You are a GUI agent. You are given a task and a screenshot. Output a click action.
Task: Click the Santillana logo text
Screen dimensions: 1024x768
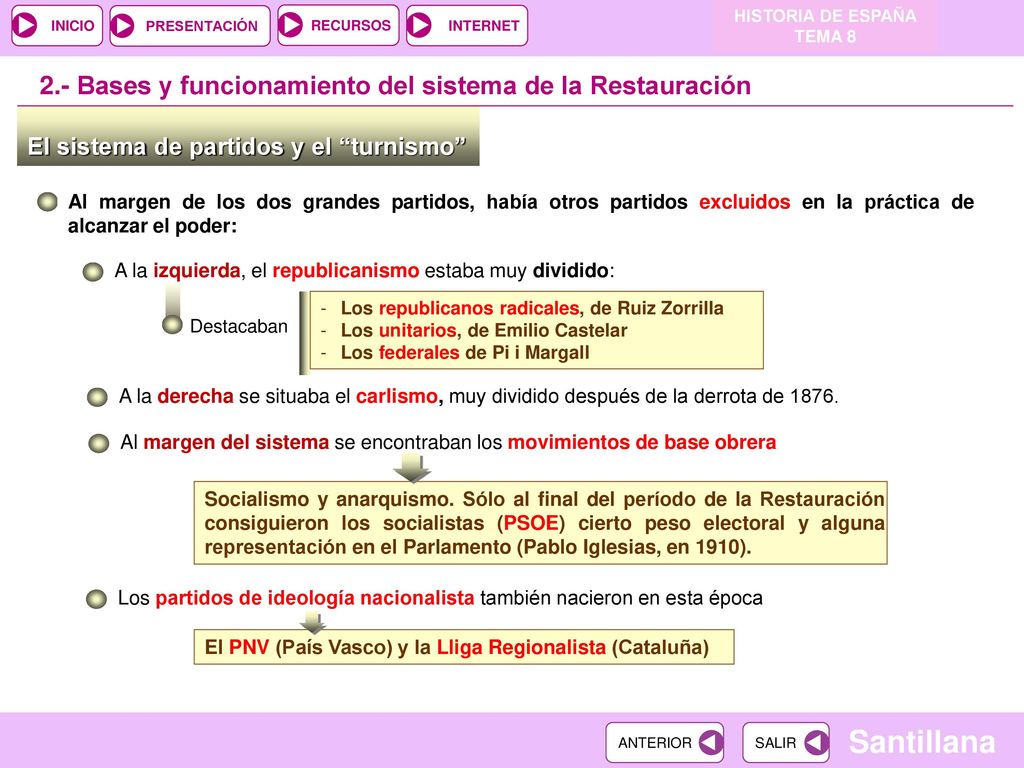point(921,742)
